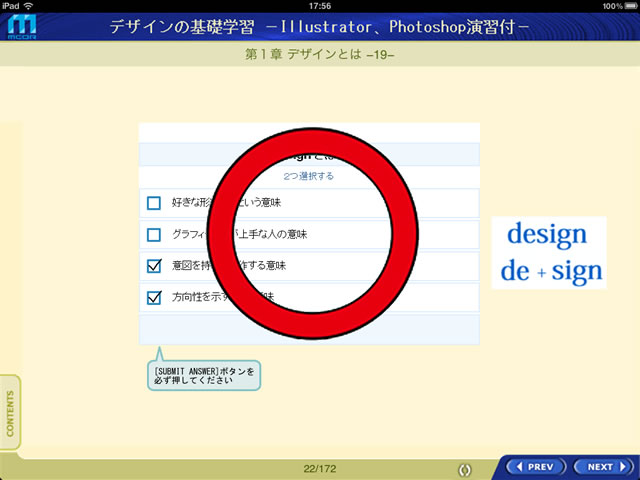The width and height of the screenshot is (640, 480).
Task: Go to previous page with PREV
Action: 536,467
